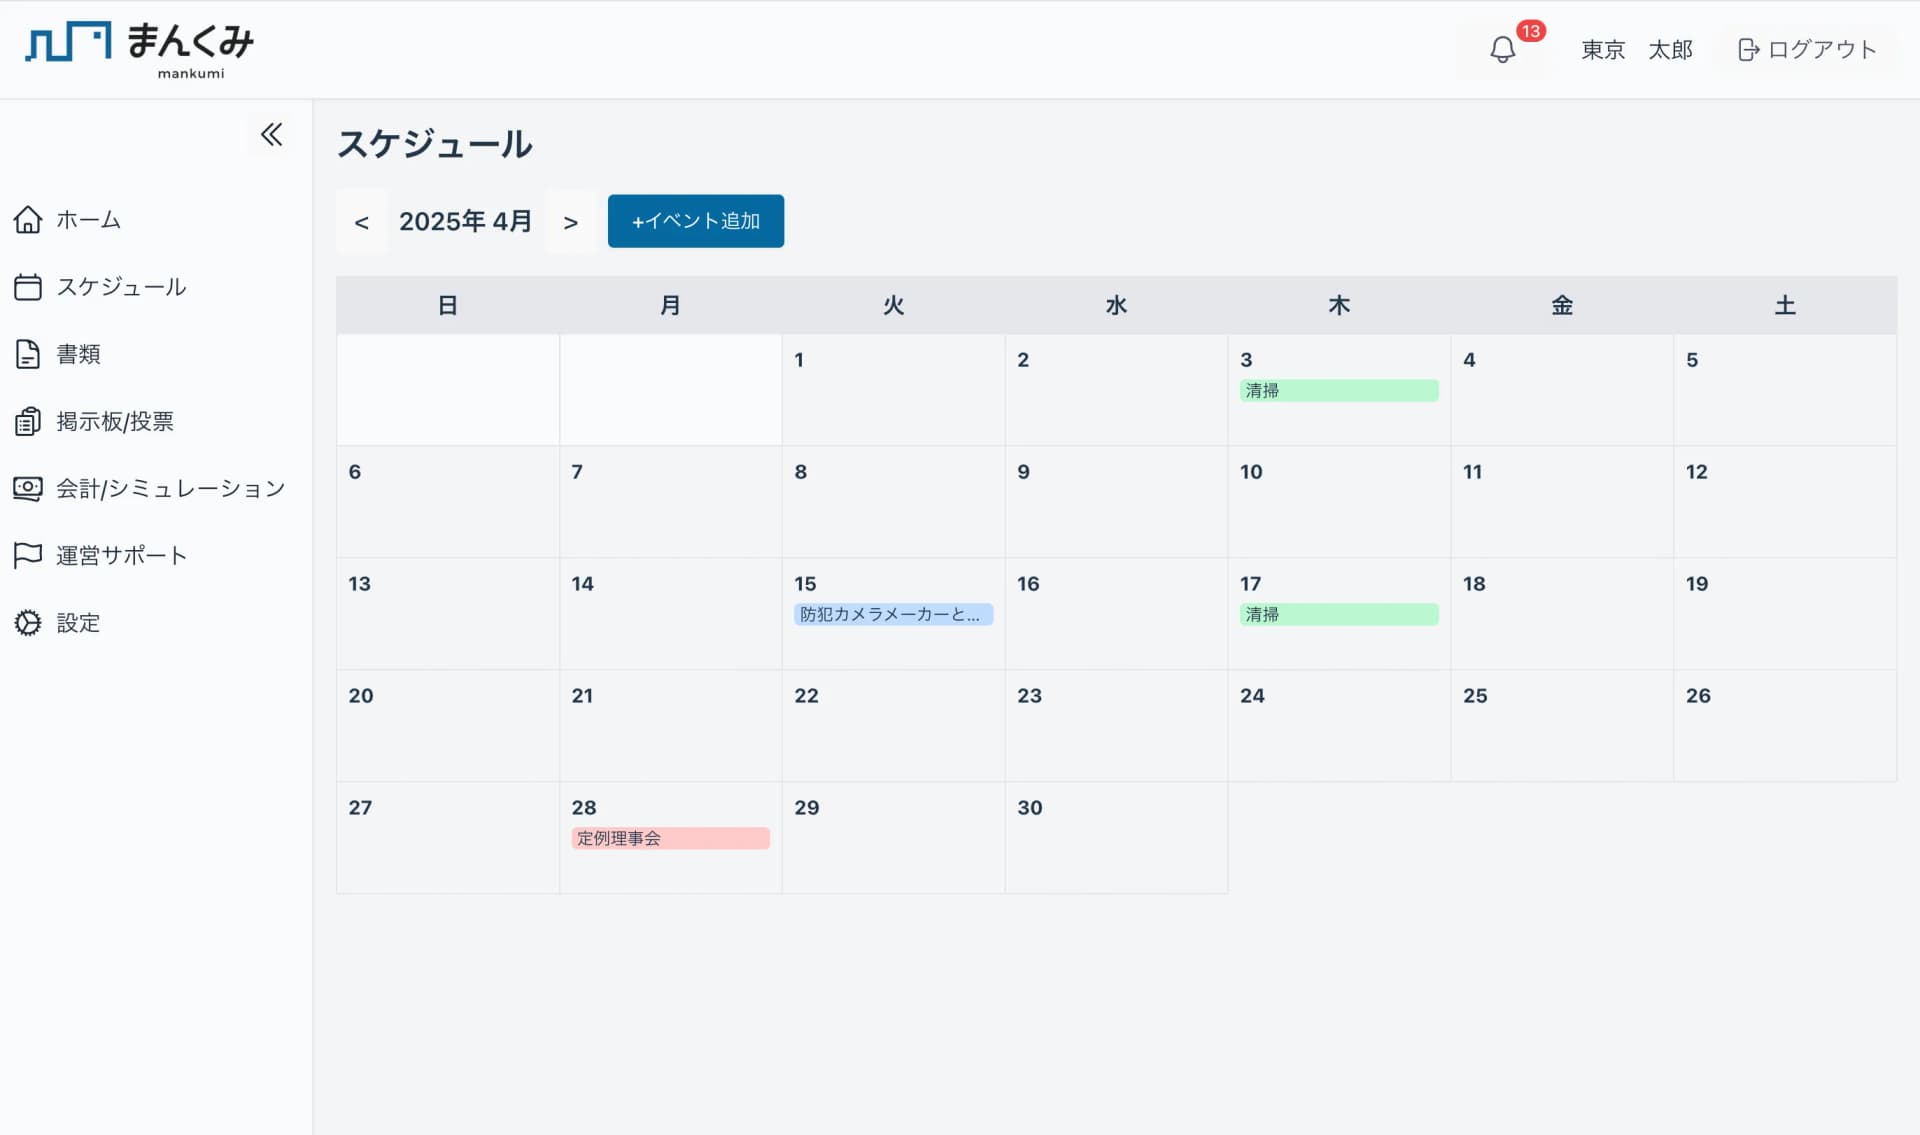The image size is (1920, 1135).
Task: Open notifications bell with 13 badge
Action: click(x=1502, y=50)
